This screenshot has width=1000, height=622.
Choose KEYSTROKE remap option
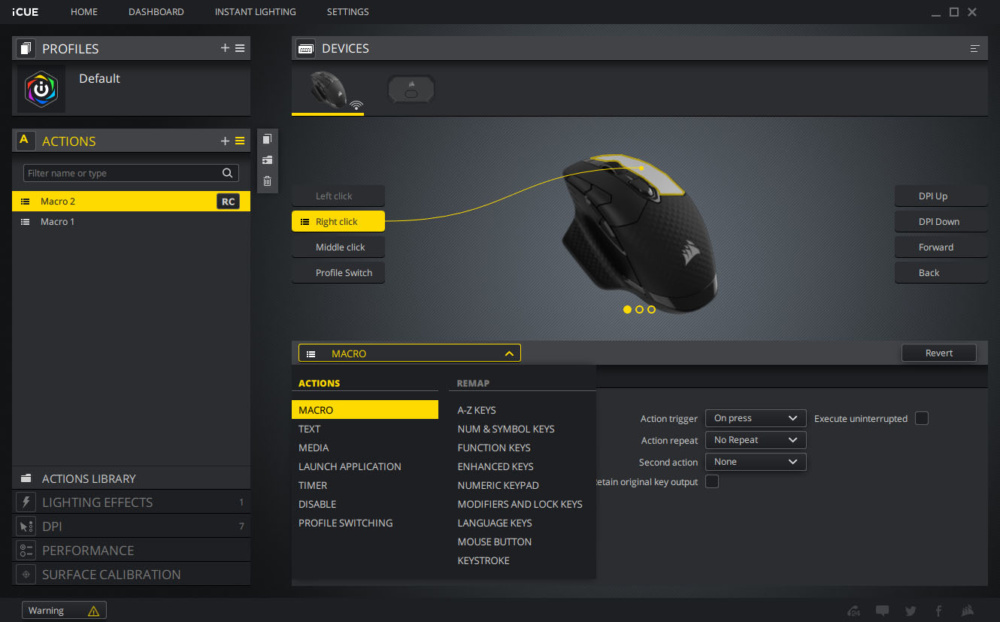tap(483, 560)
